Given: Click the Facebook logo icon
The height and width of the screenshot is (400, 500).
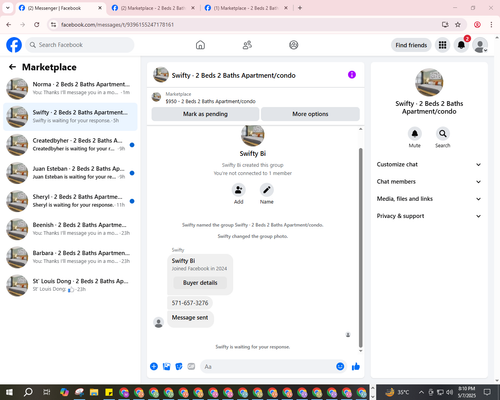Looking at the screenshot, I should pos(14,45).
